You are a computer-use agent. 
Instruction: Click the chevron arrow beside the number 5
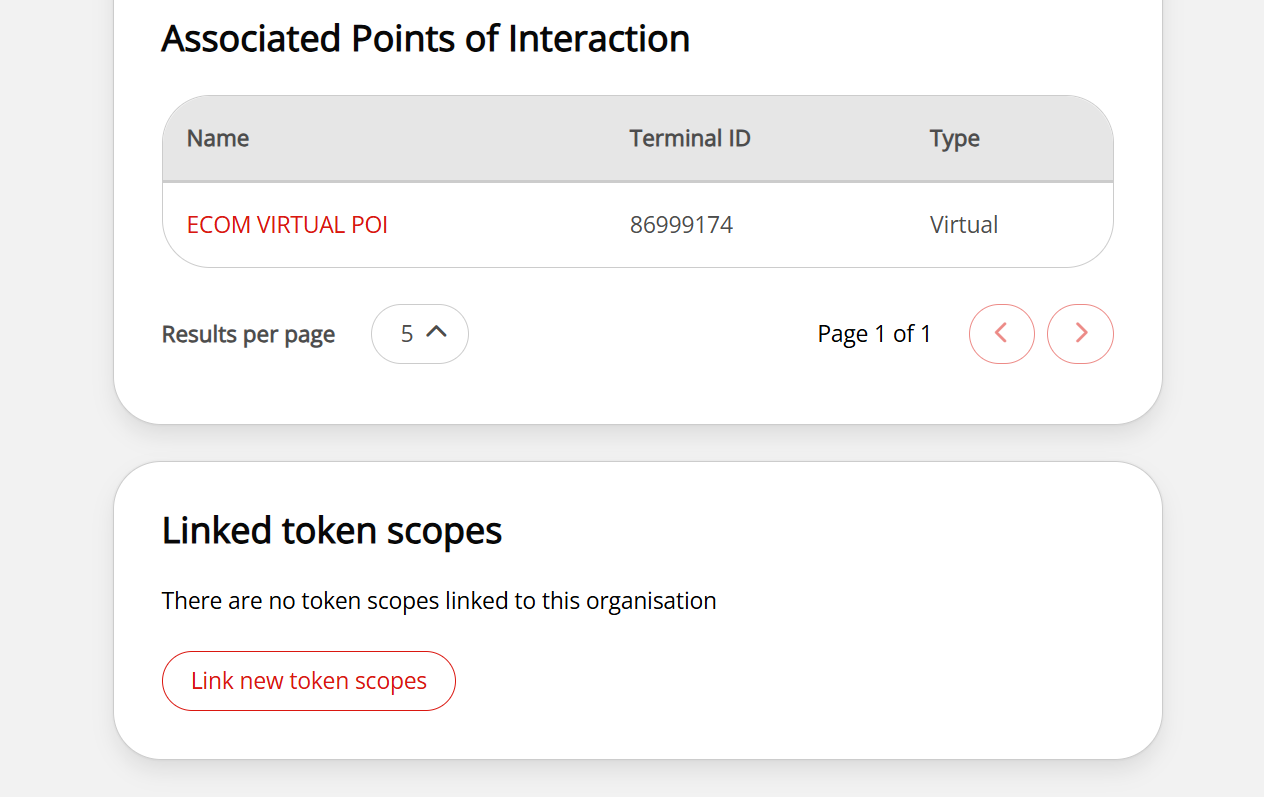click(436, 332)
